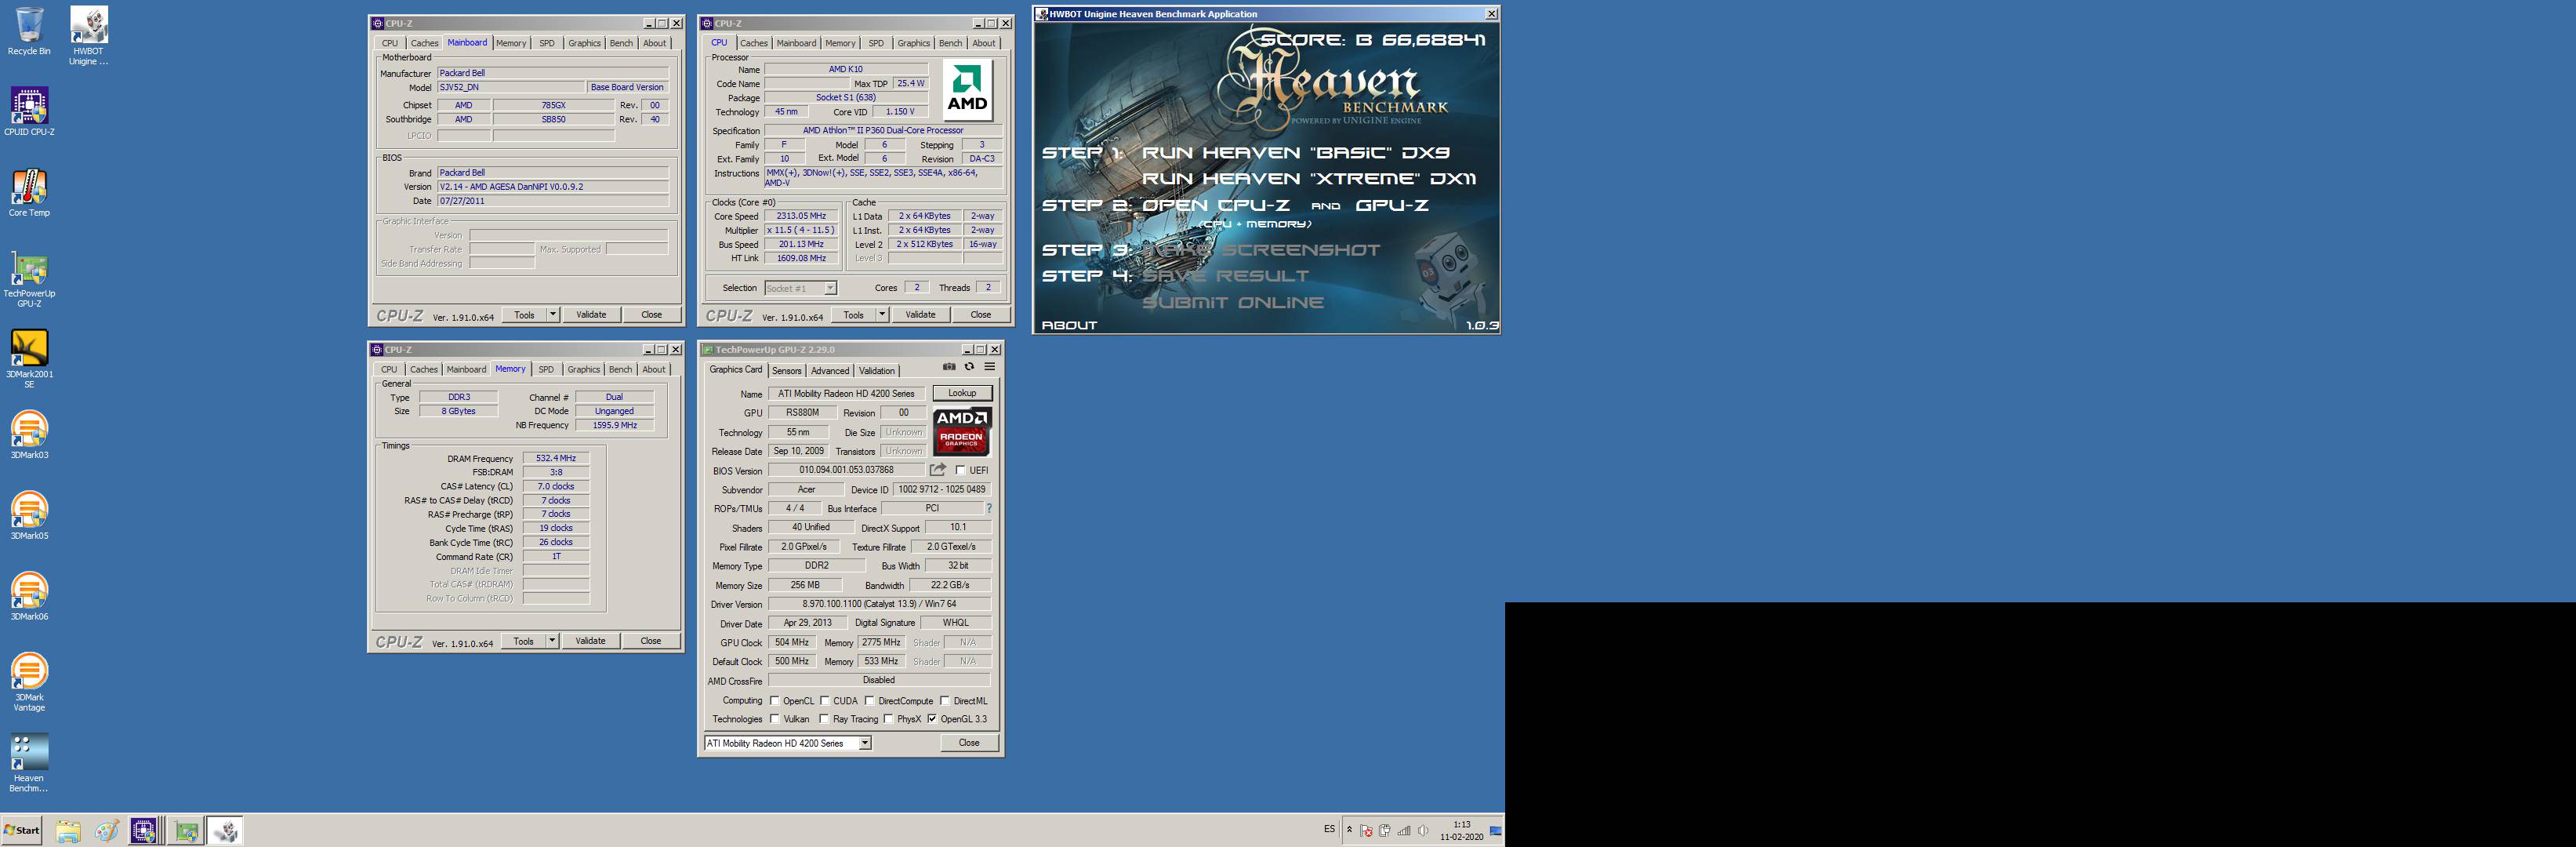The image size is (2576, 847).
Task: Click the Show Desktop icon by the clock
Action: tap(1496, 830)
